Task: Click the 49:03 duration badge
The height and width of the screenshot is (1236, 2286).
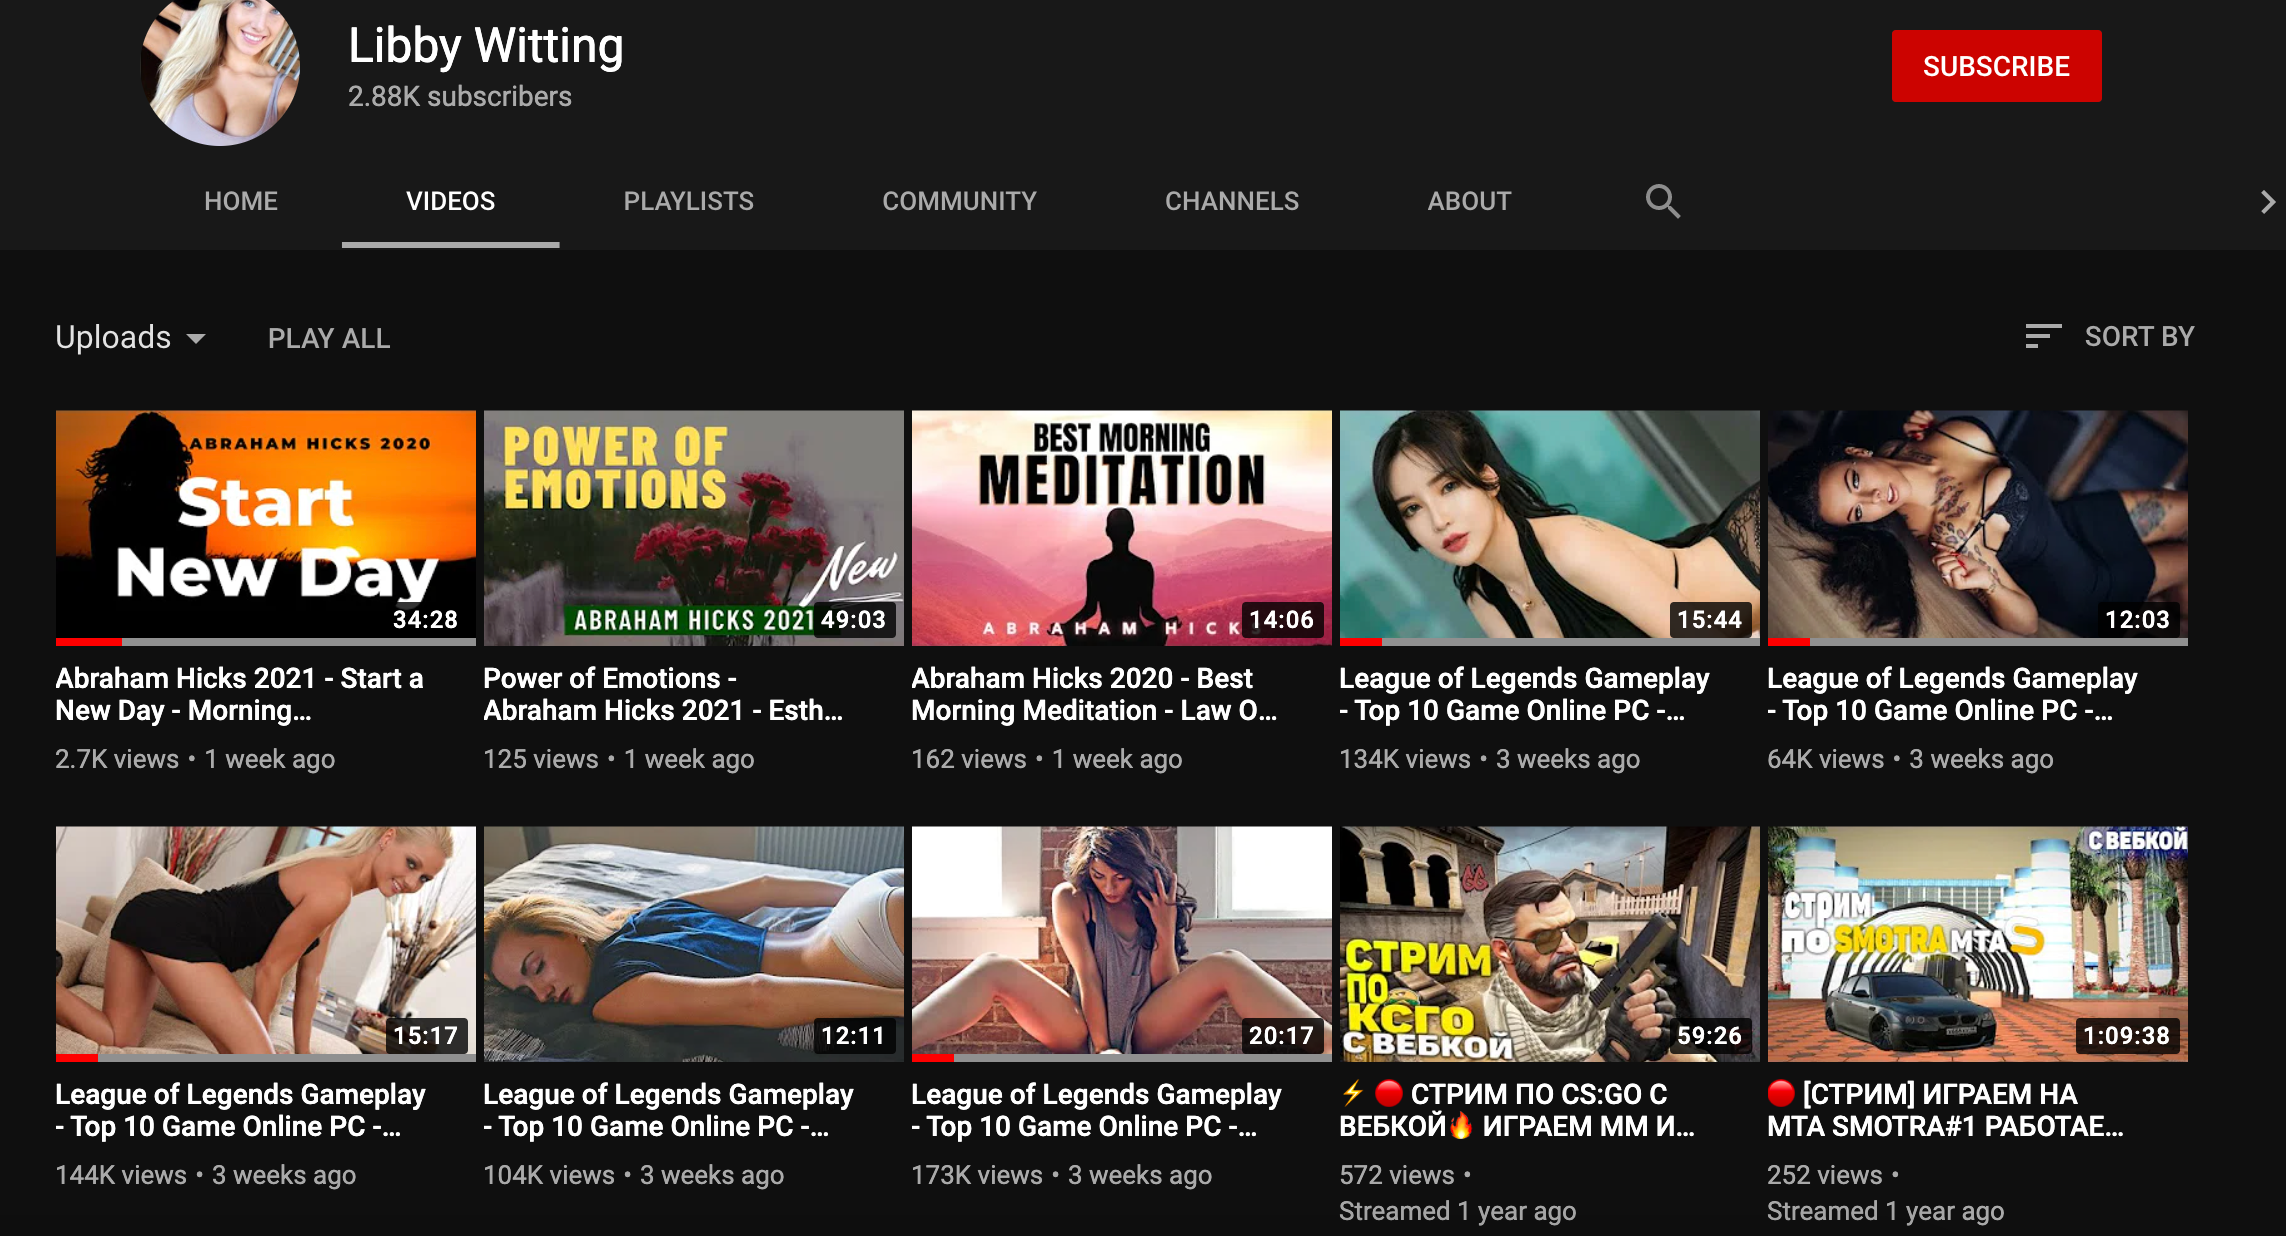Action: 853,620
